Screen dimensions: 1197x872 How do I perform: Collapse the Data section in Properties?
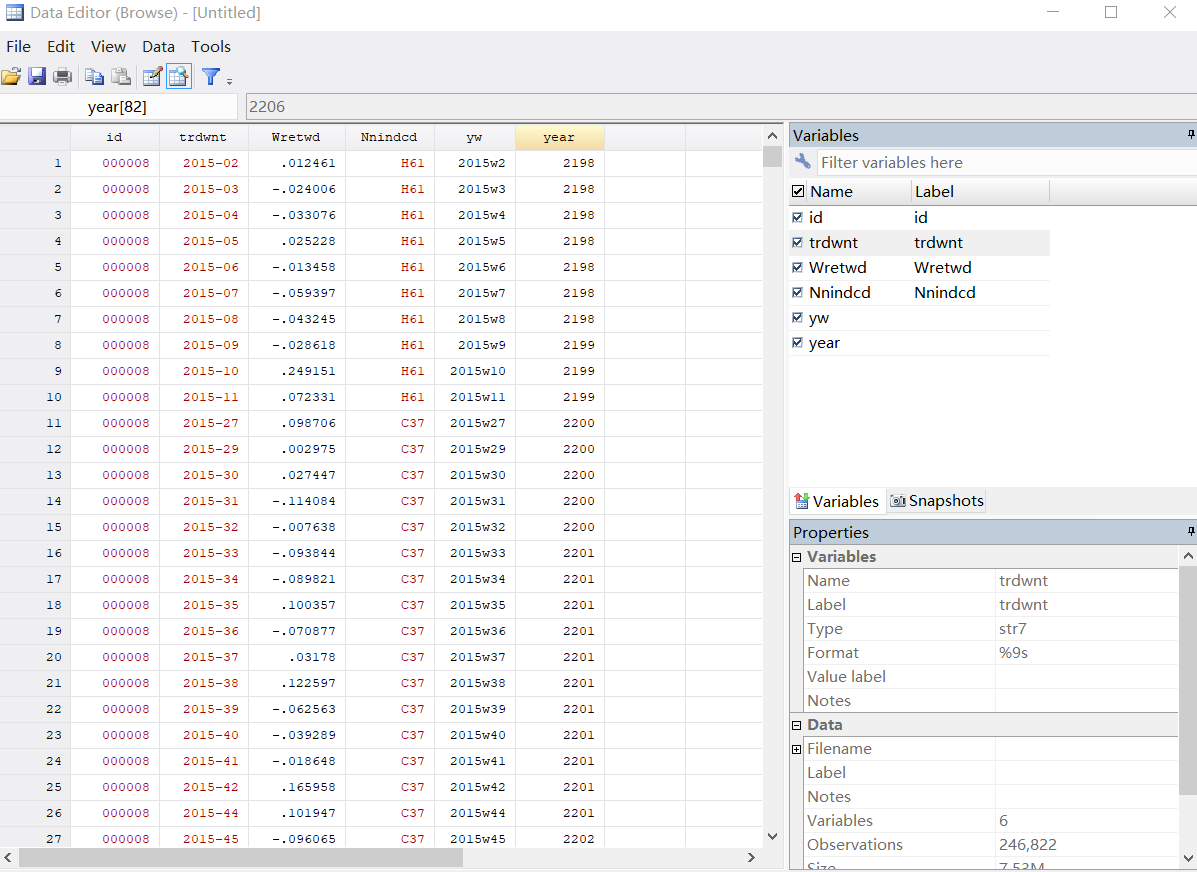click(797, 725)
